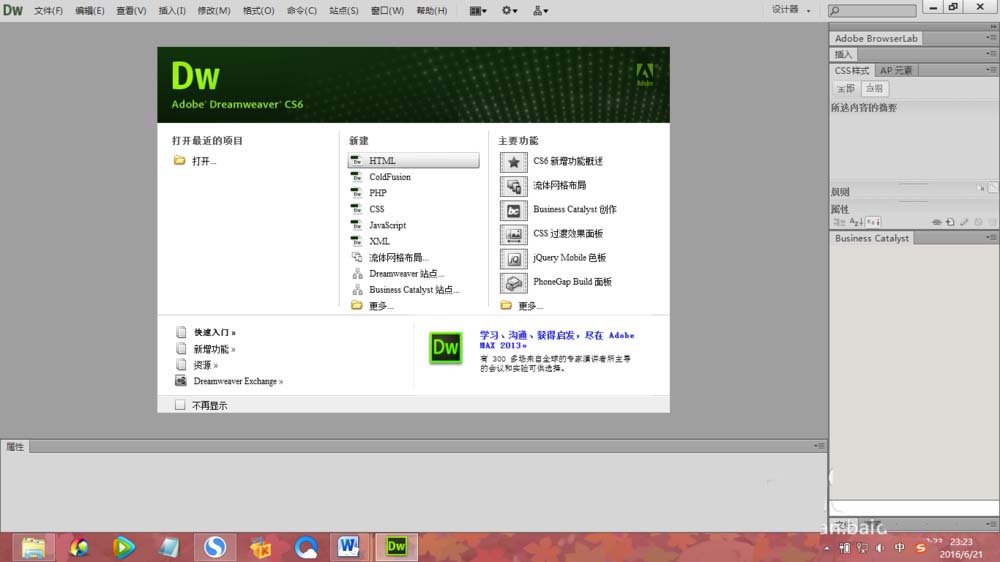Open the 编辑(E) menu
This screenshot has width=1000, height=562.
click(x=89, y=10)
